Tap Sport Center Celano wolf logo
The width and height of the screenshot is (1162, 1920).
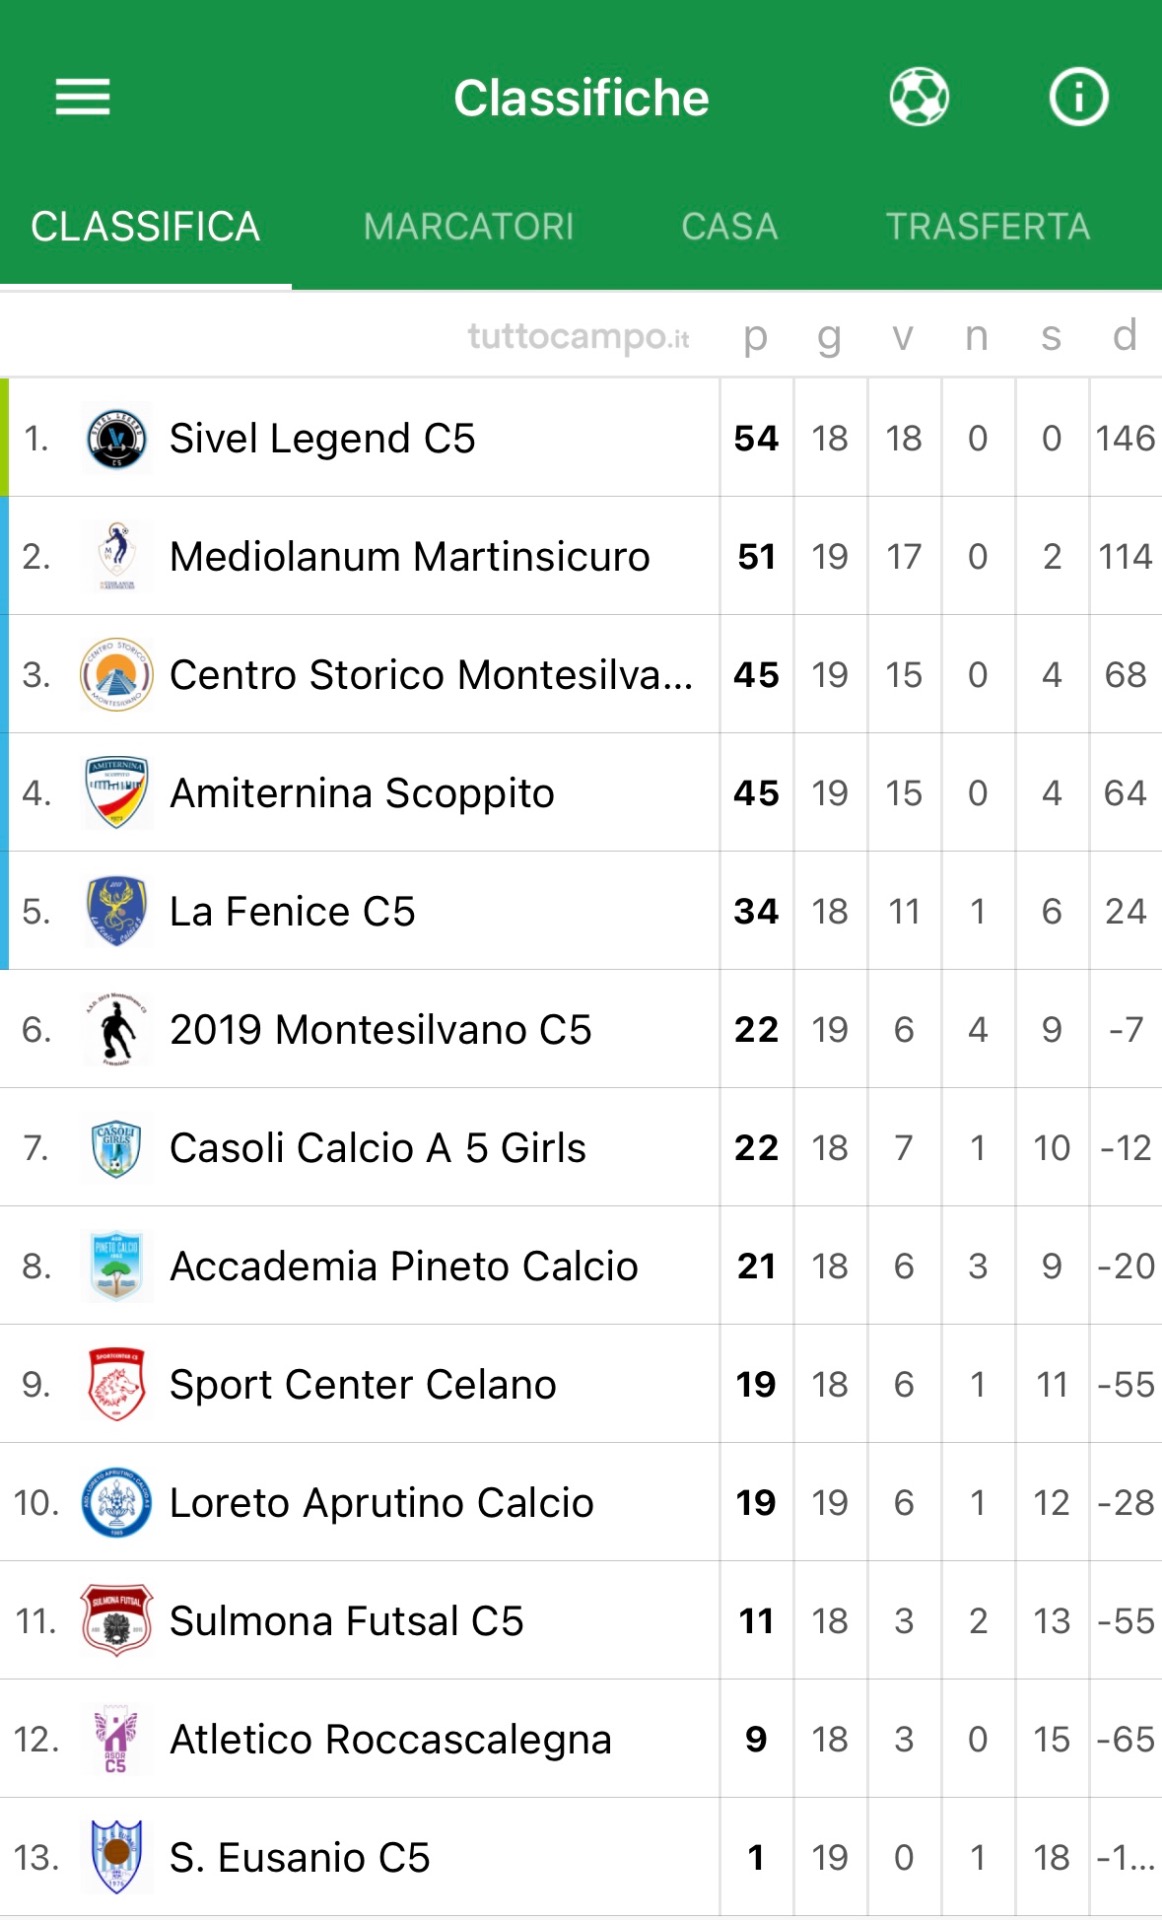coord(116,1384)
